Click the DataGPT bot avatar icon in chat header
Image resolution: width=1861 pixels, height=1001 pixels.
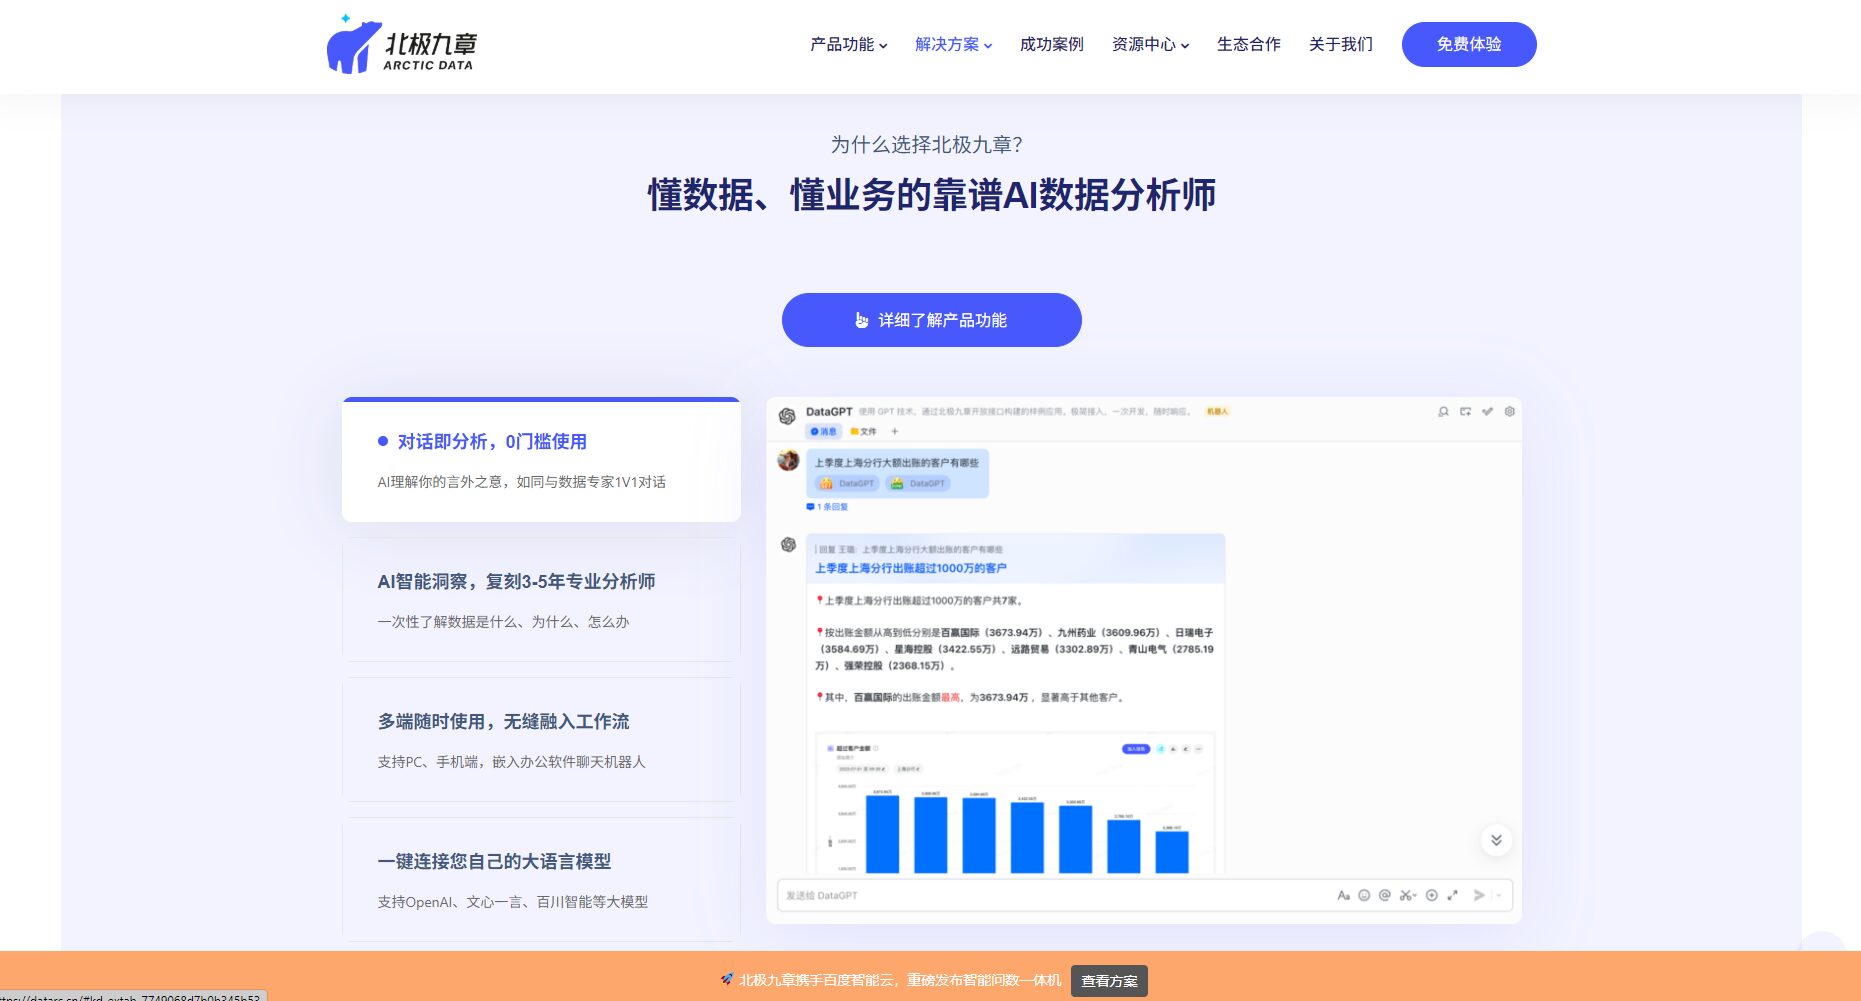[787, 416]
